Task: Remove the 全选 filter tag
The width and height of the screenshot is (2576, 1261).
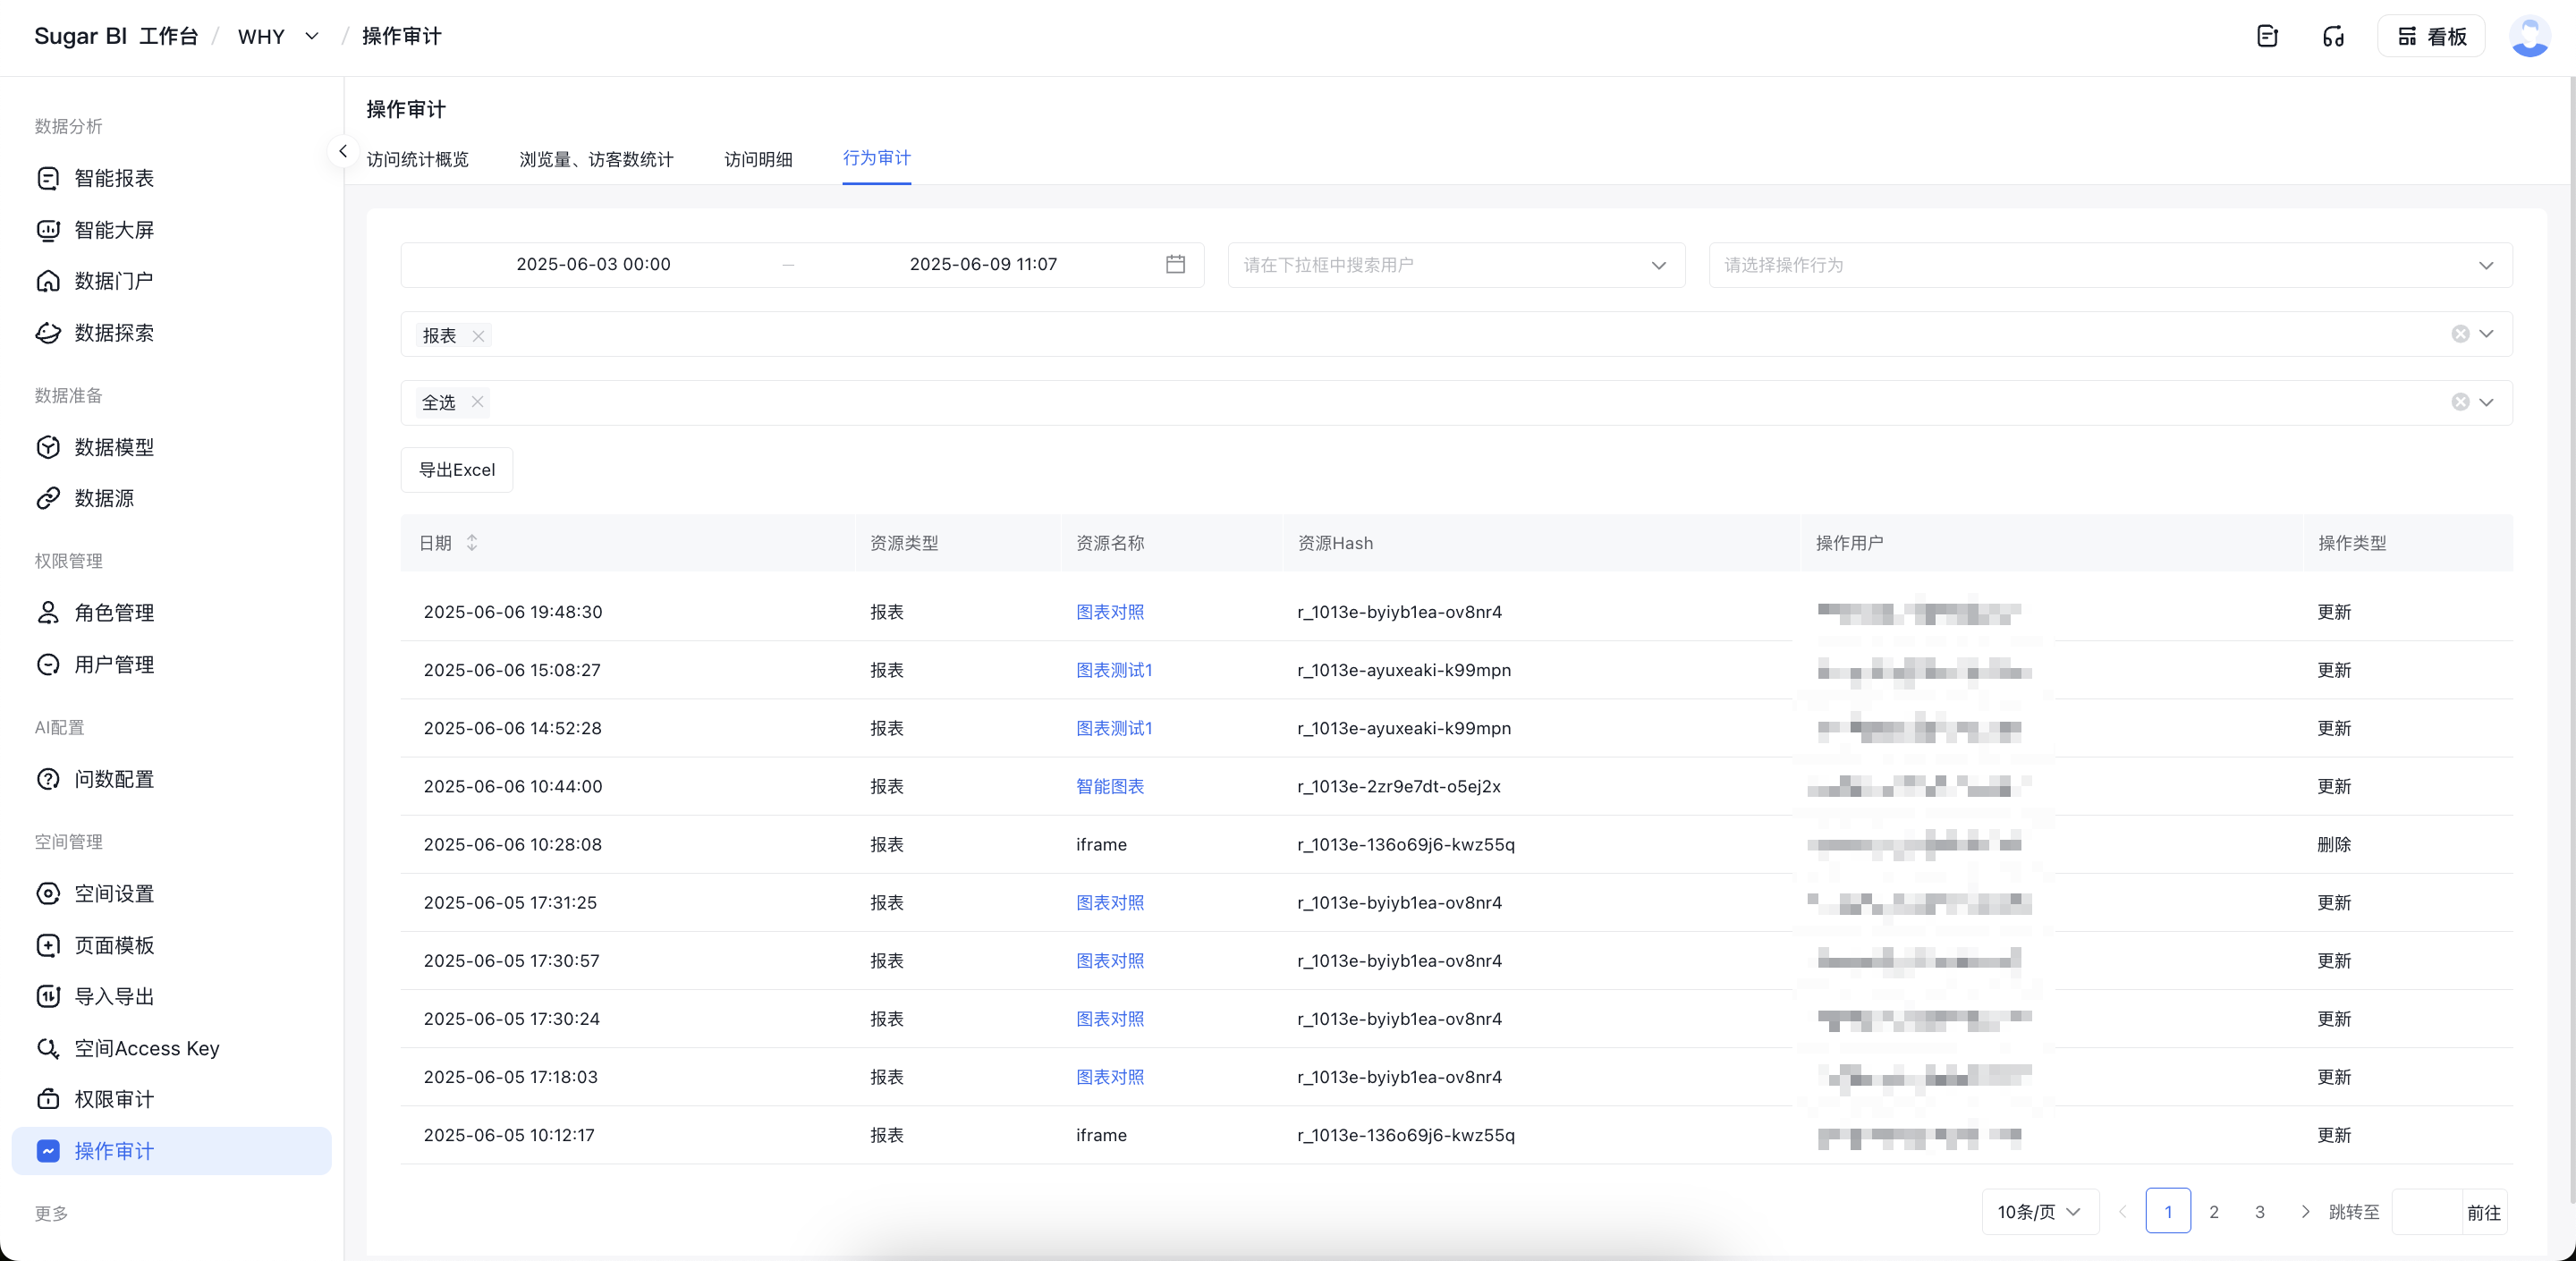Action: 477,402
